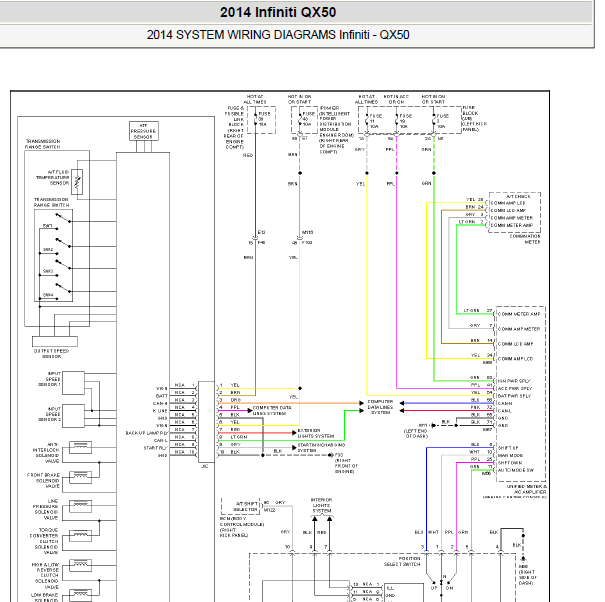This screenshot has width=605, height=602.
Task: Select the INPUT SPEED SENSOR 2 label
Action: tap(49, 414)
